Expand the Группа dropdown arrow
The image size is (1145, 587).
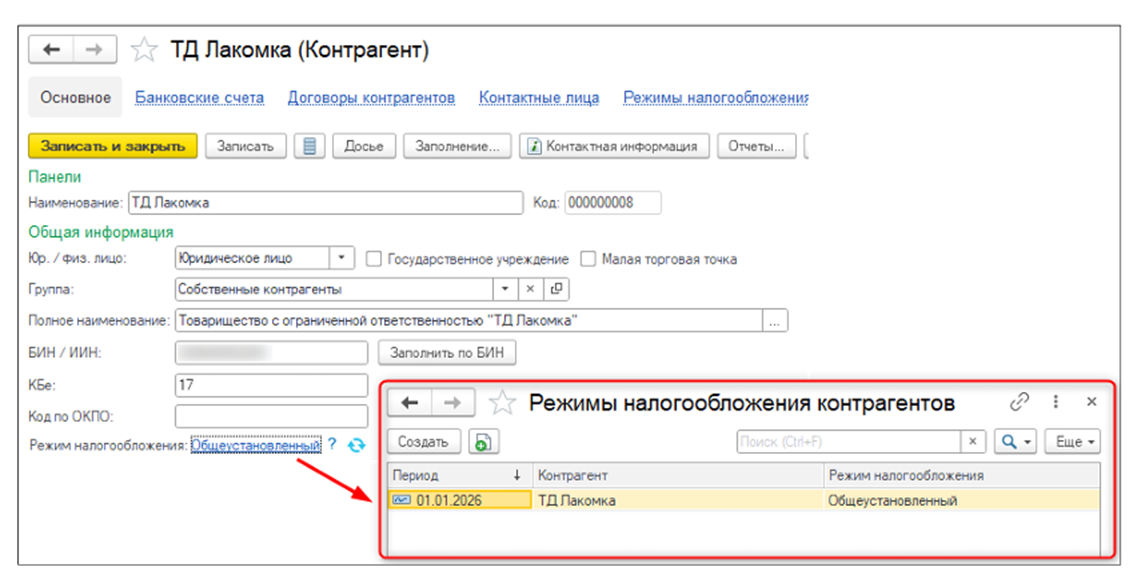tap(505, 289)
